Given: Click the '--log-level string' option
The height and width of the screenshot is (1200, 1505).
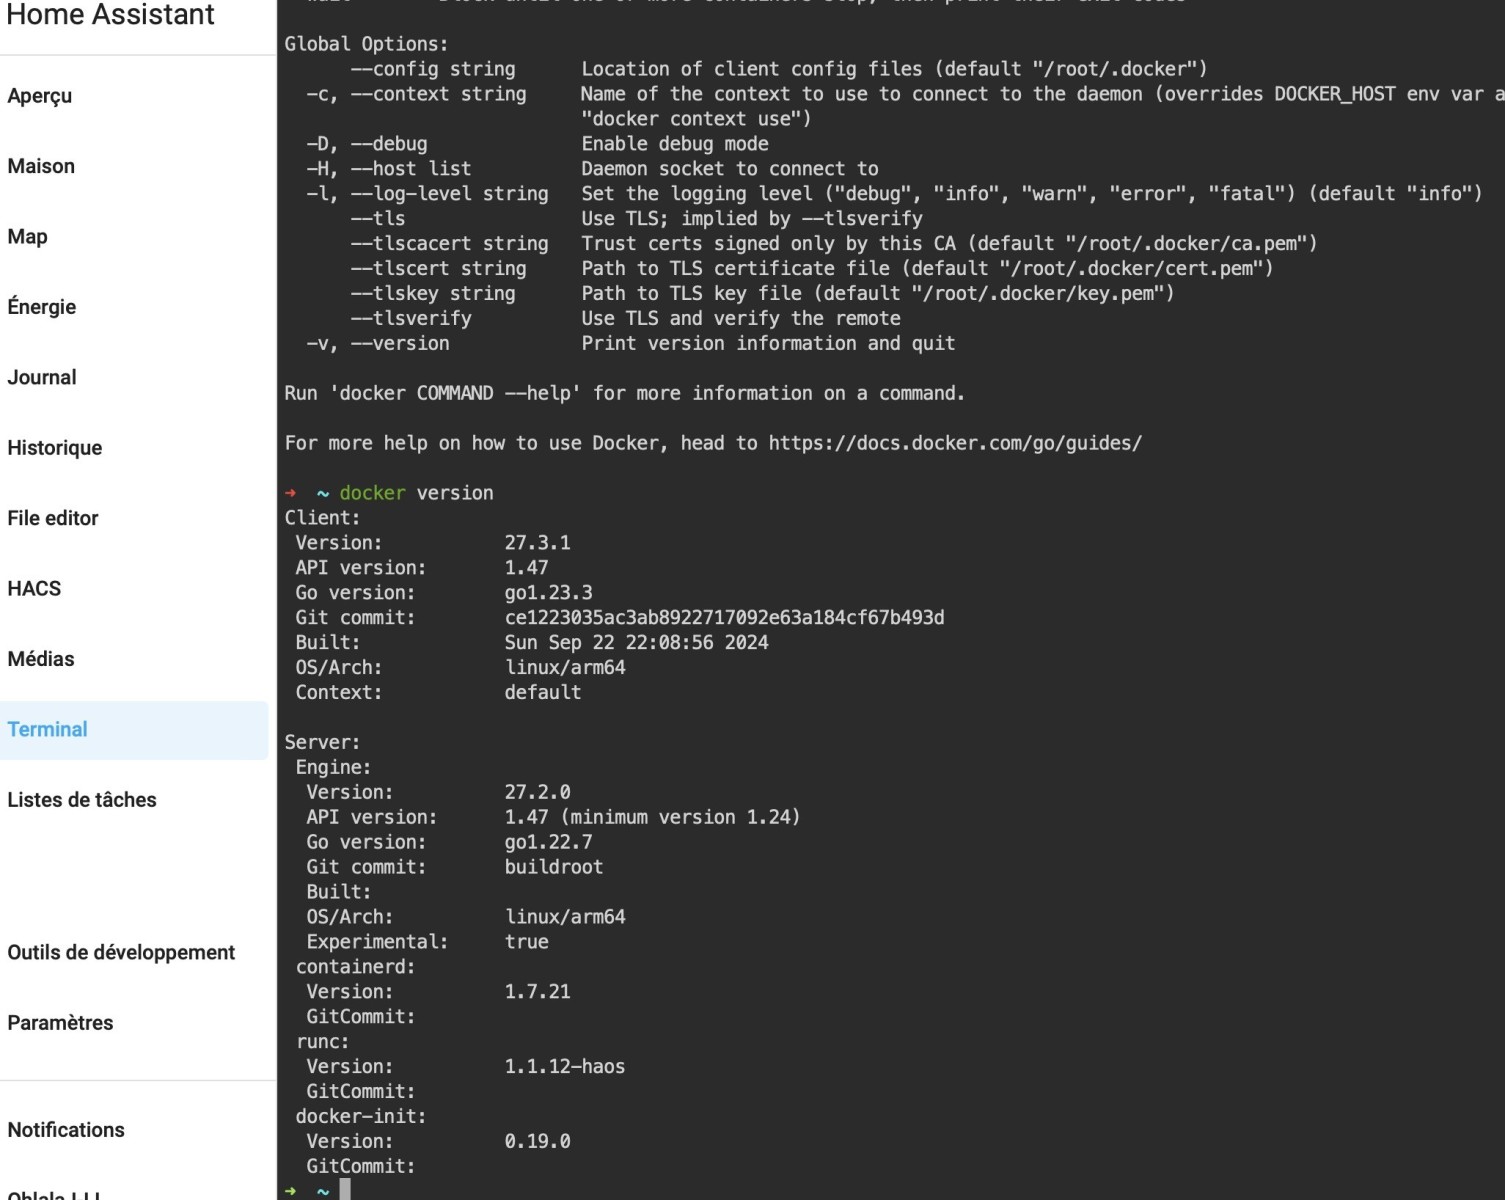Looking at the screenshot, I should 449,194.
